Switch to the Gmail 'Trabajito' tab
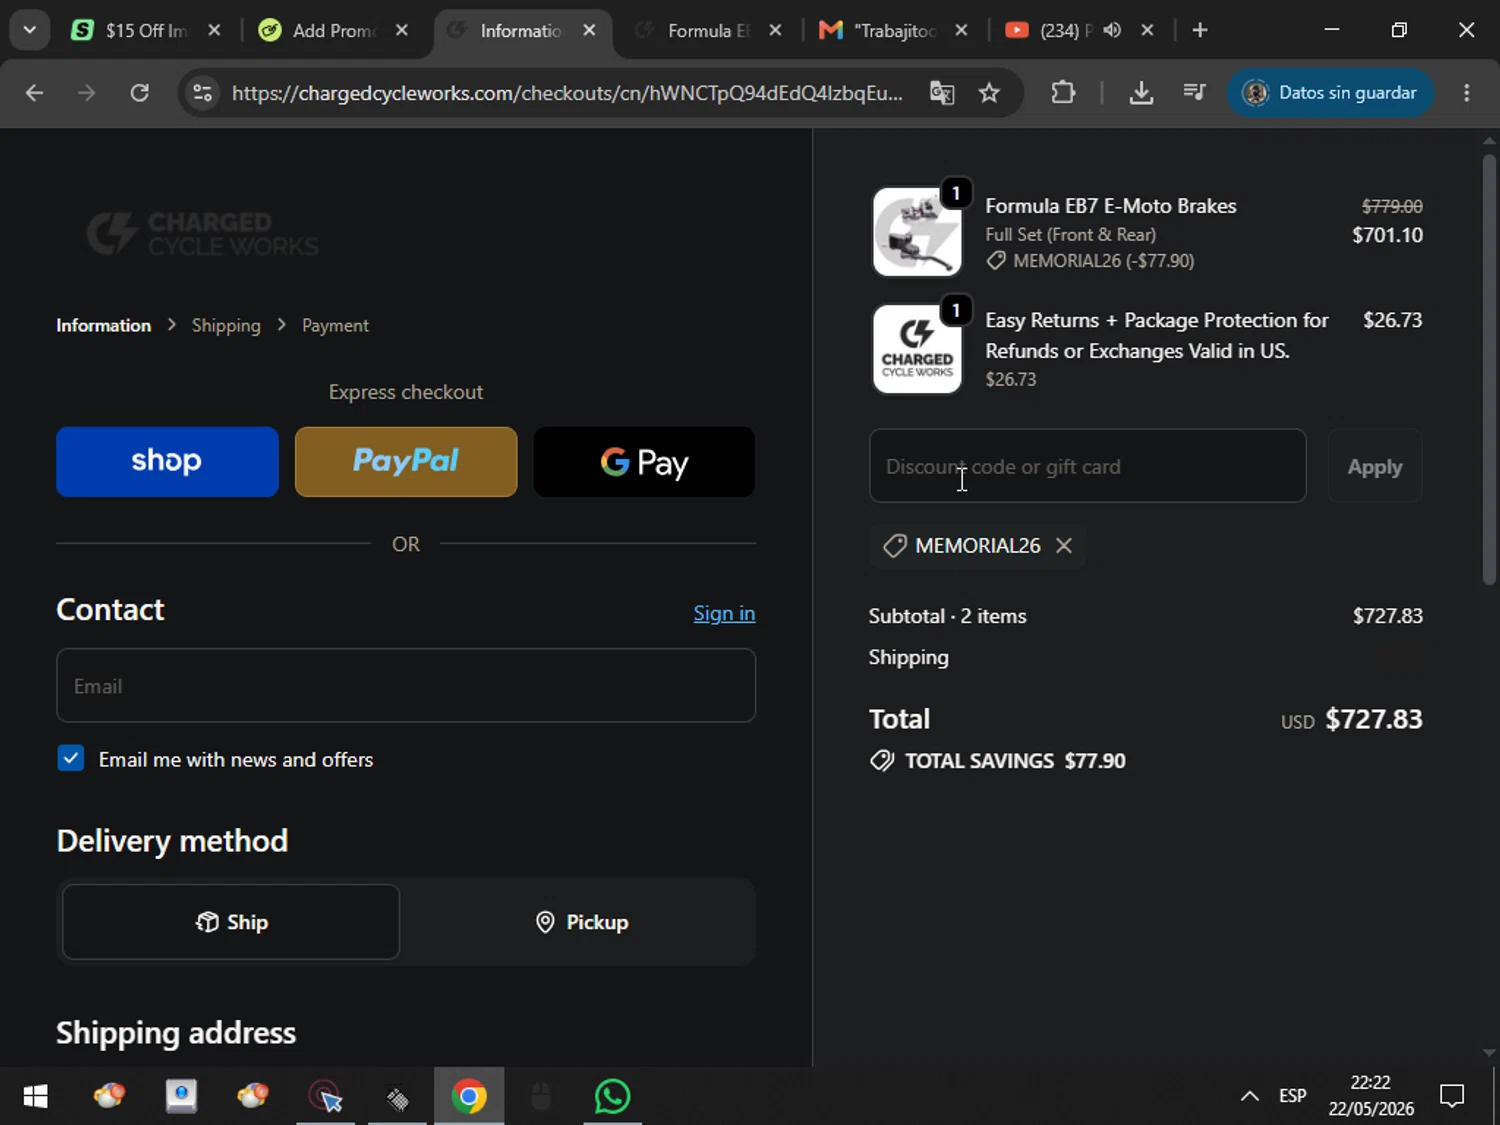The image size is (1500, 1125). coord(894,30)
